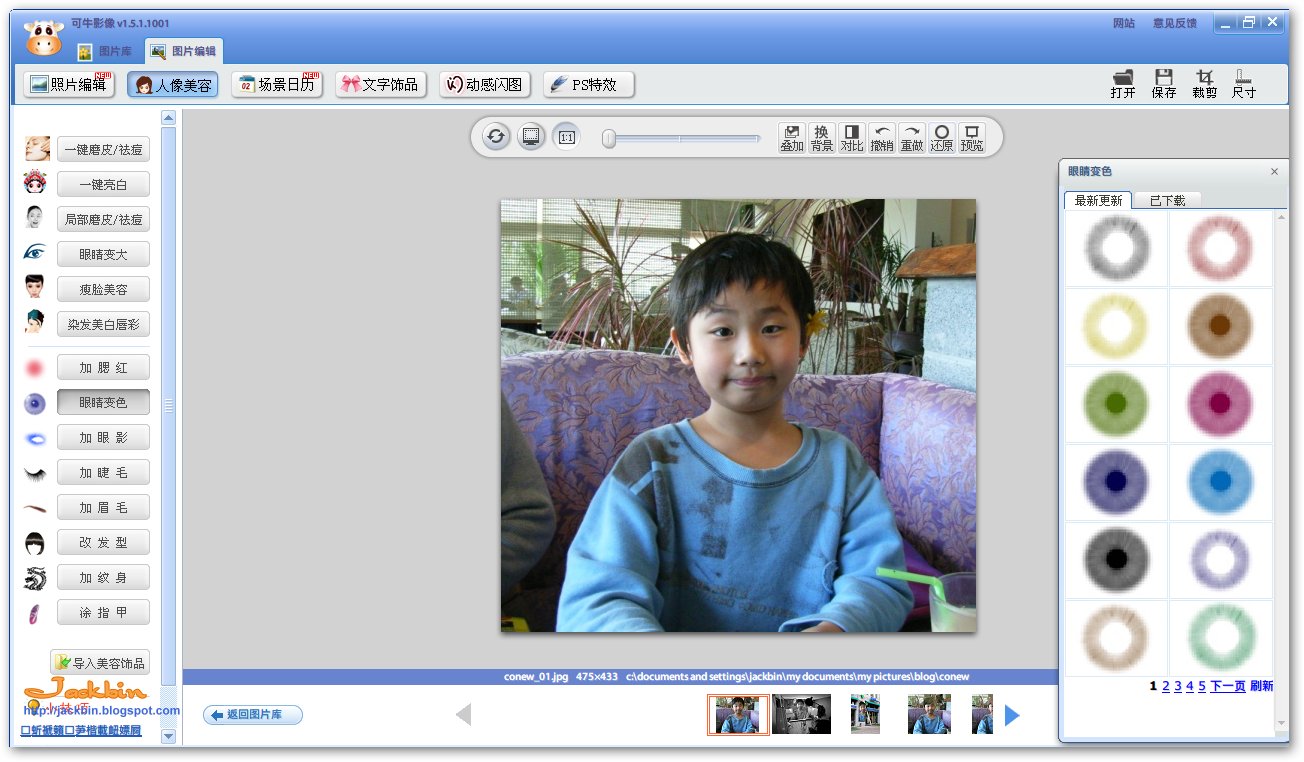Screen dimensions: 1304x762
Task: Select the 加纹身 tattoo tool
Action: tap(103, 577)
